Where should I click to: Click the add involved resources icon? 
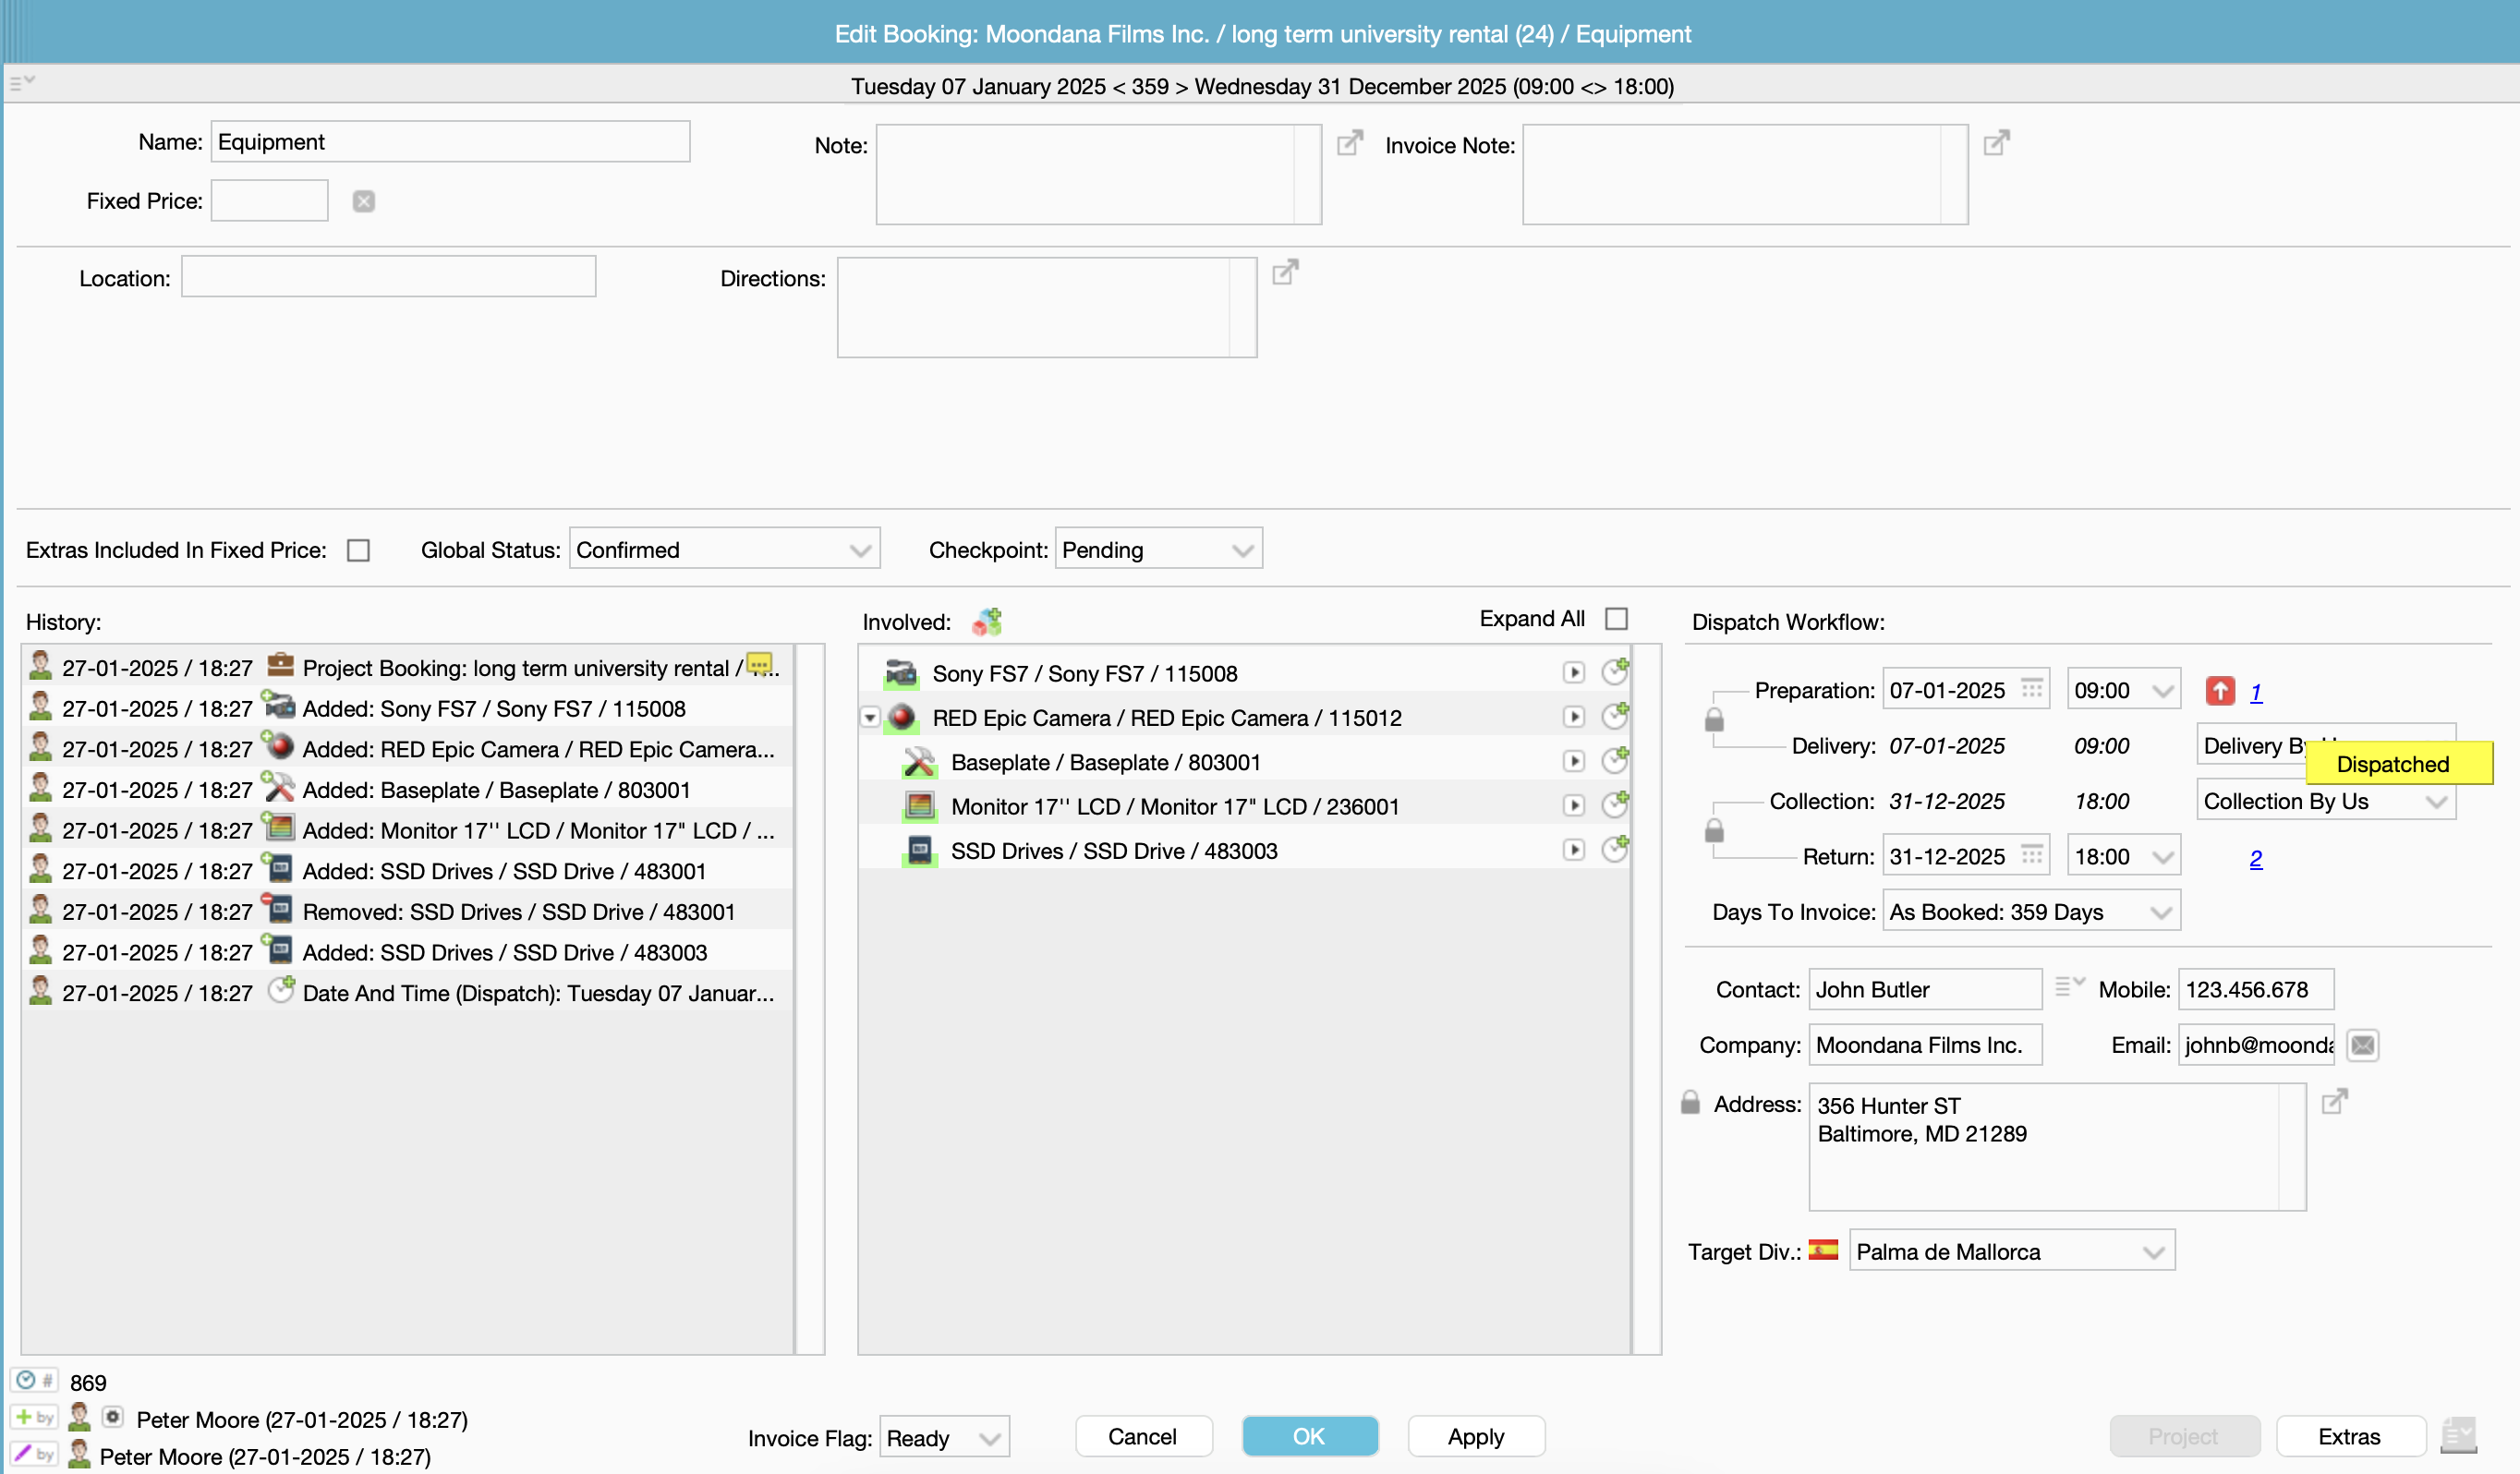[x=987, y=622]
